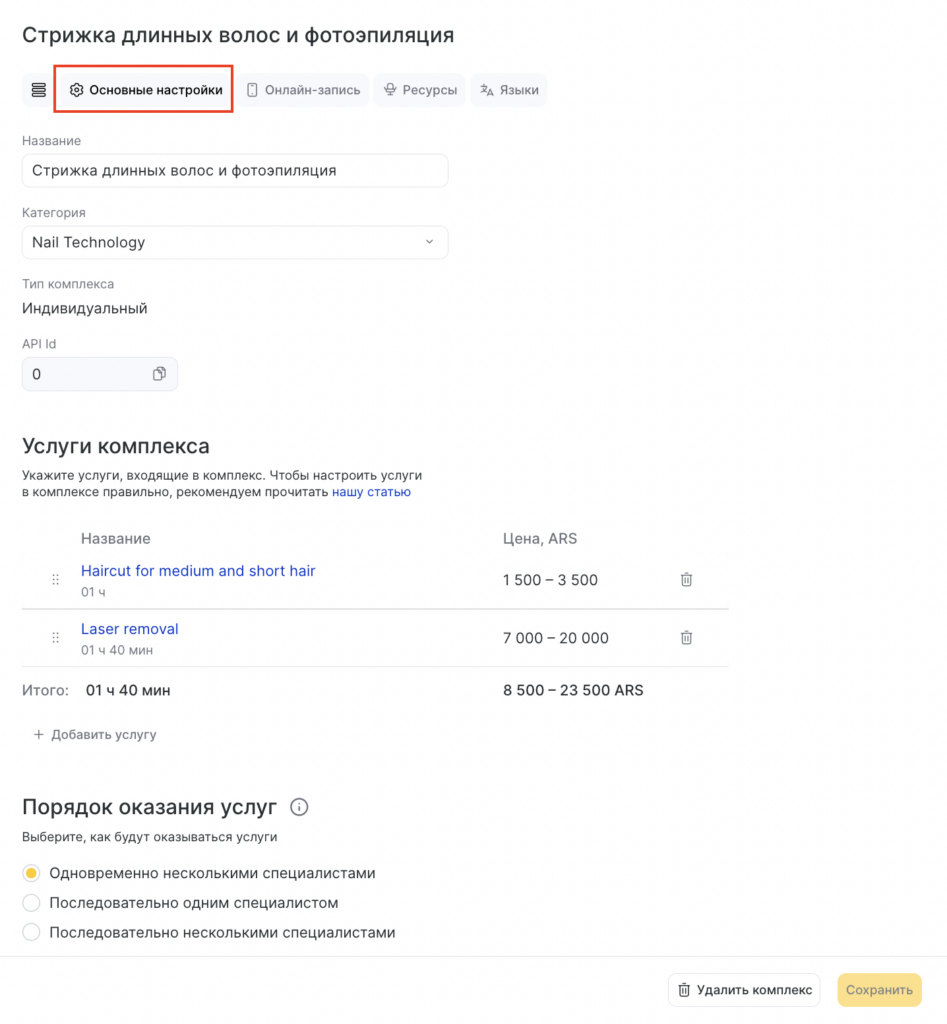This screenshot has height=1024, width=947.
Task: Choose Последовательно одним специалистом radio
Action: [32, 903]
